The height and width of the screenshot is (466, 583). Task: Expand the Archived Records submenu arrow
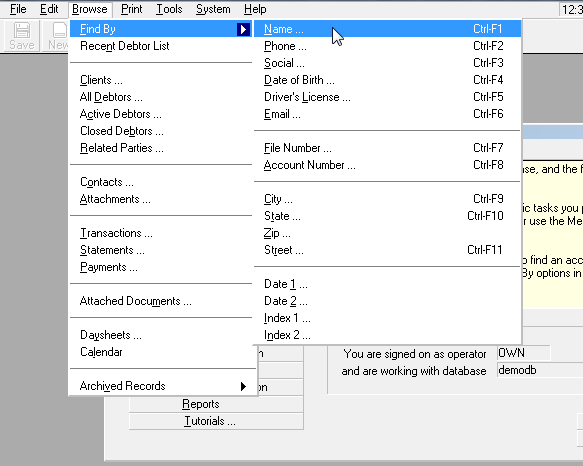coord(243,386)
